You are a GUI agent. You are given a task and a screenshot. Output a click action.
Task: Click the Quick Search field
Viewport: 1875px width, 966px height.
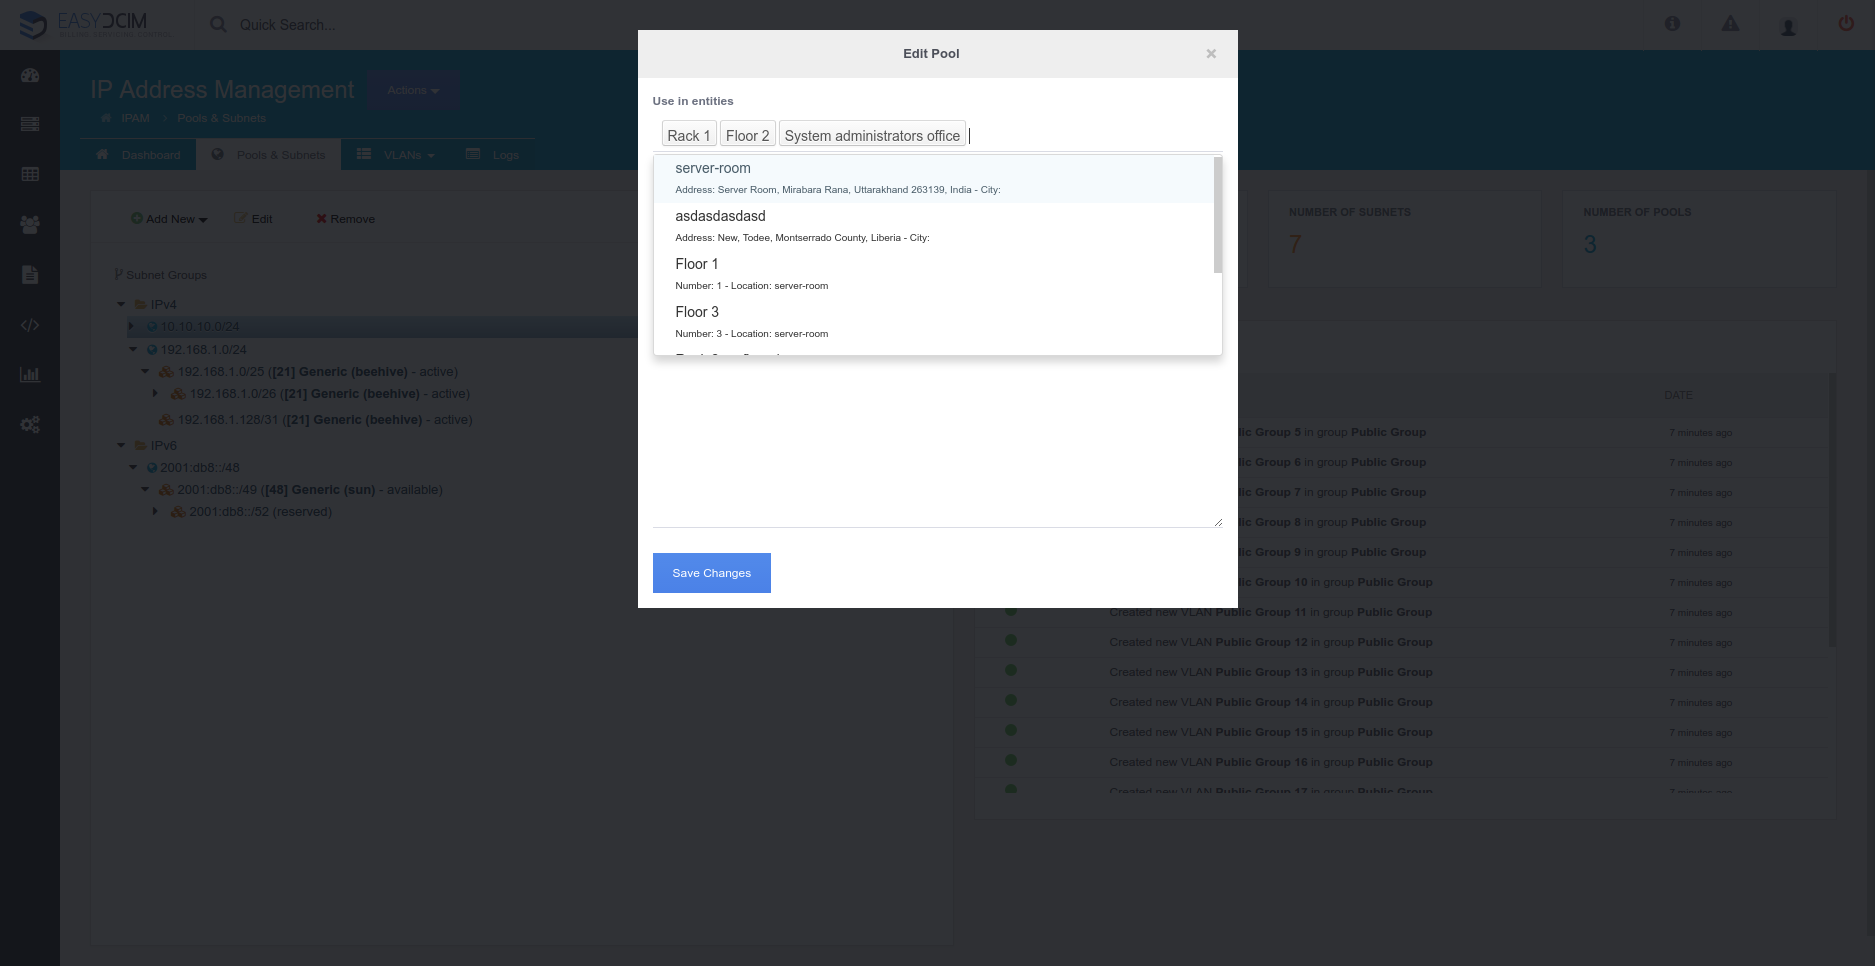pos(288,24)
